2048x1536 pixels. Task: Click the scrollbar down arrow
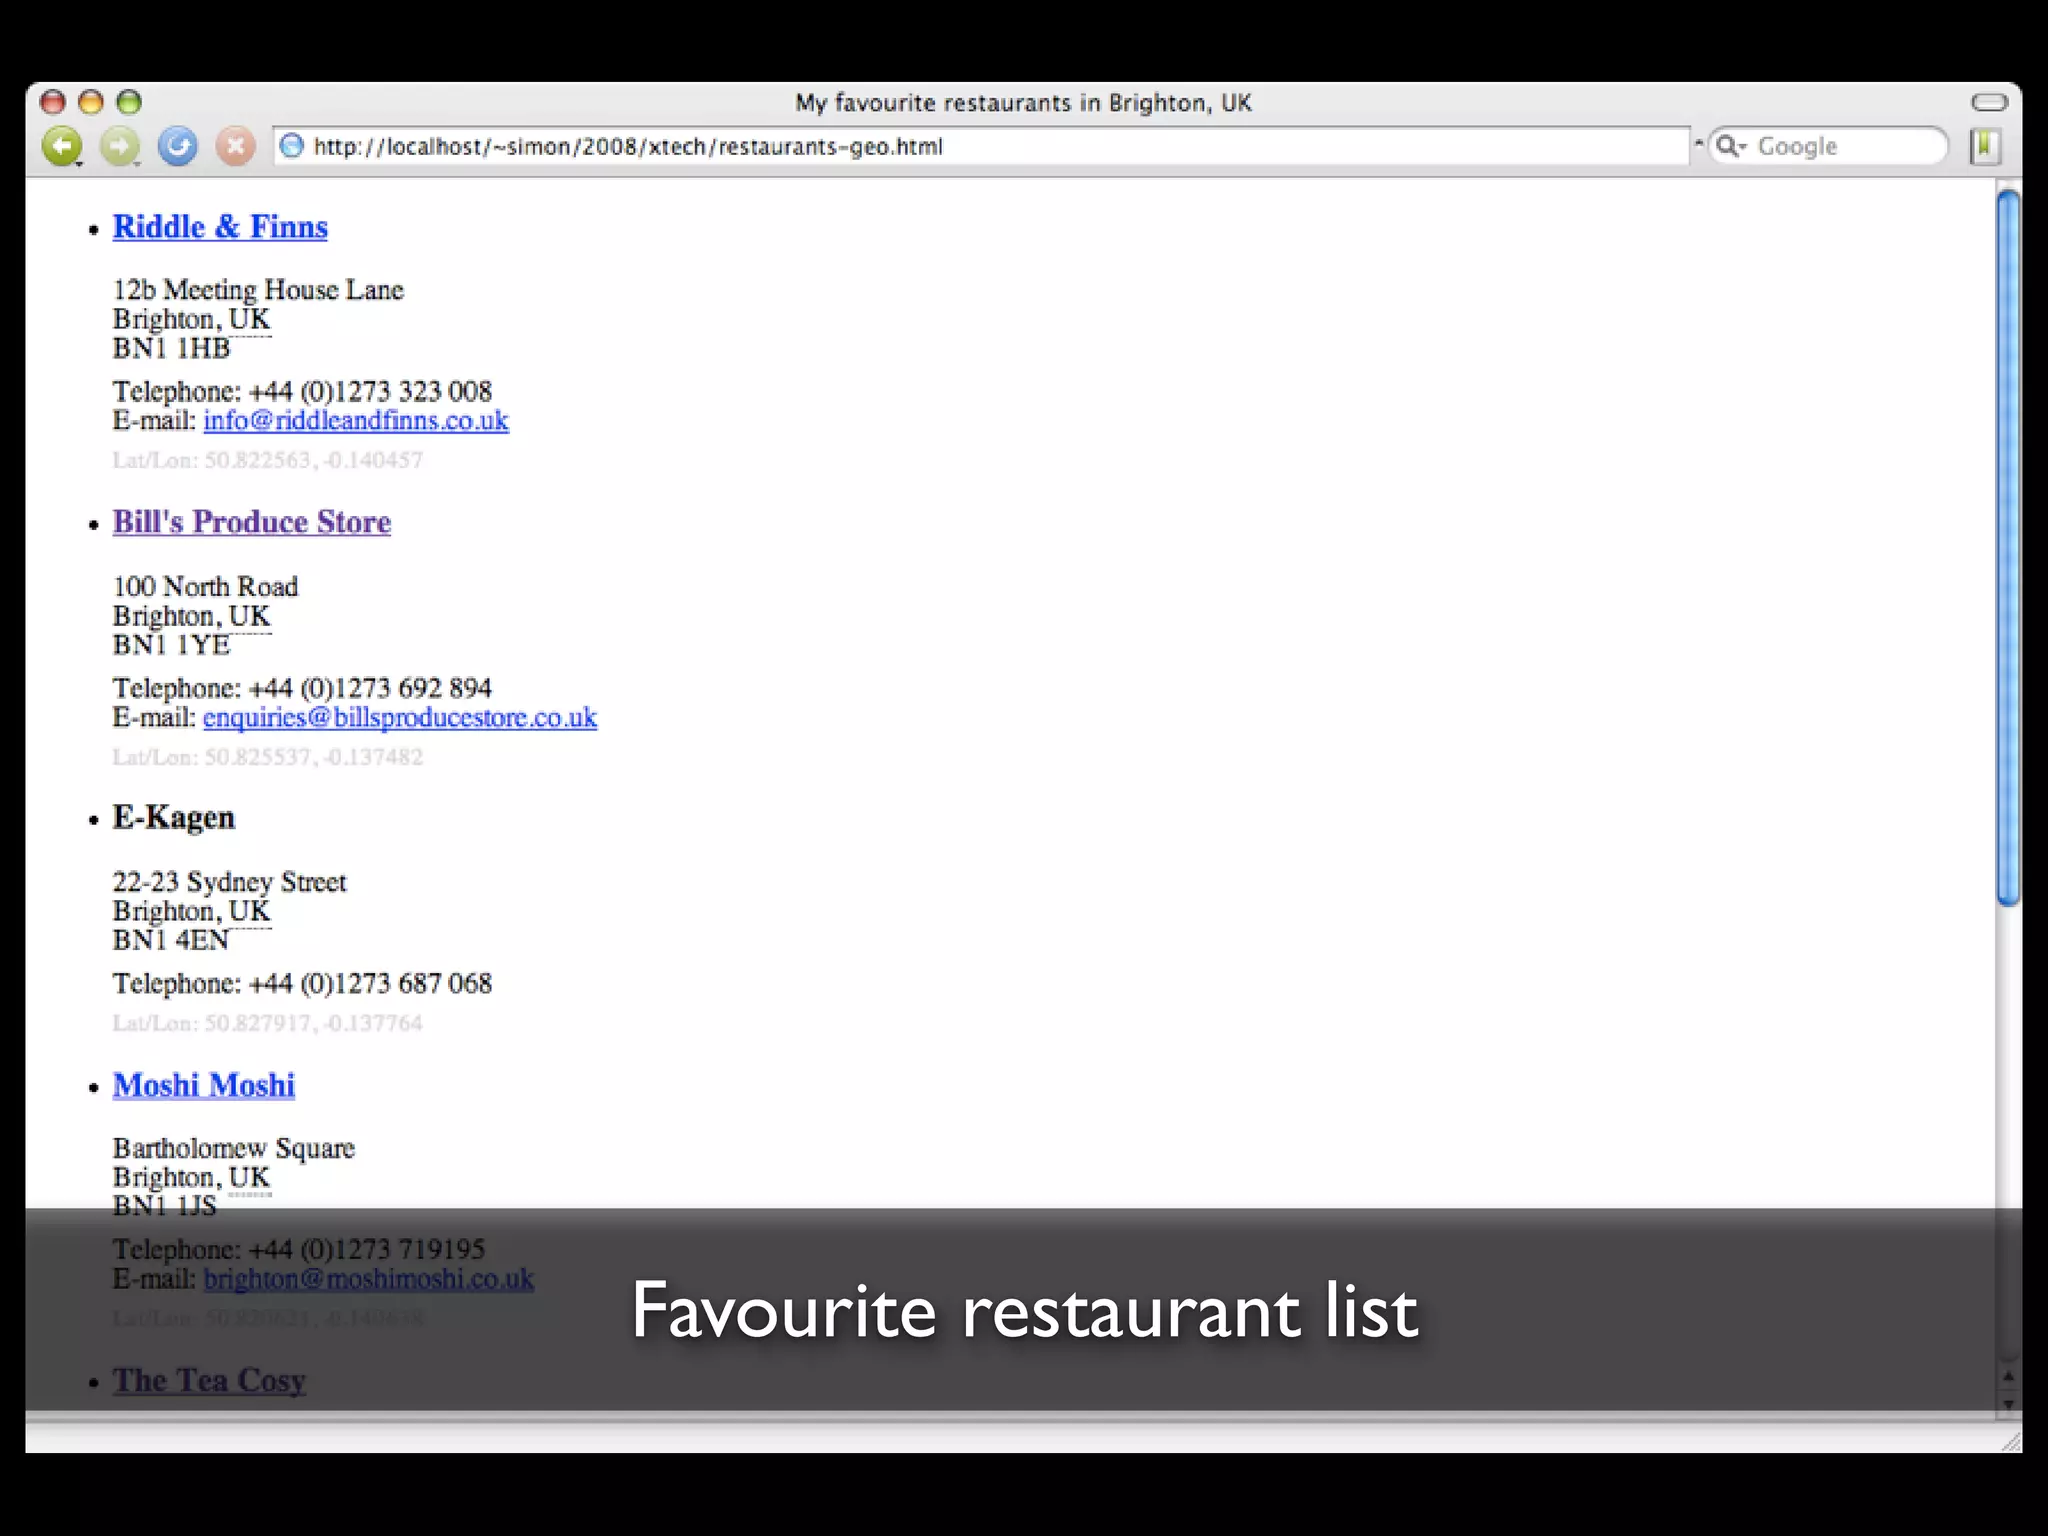(x=2008, y=1403)
